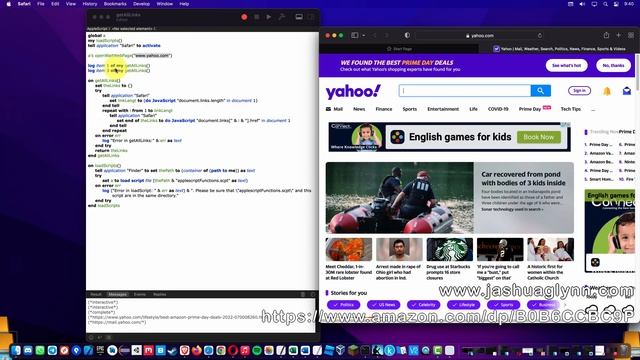The image size is (640, 360).
Task: Dismiss banner with No, thanks
Action: (x=613, y=65)
